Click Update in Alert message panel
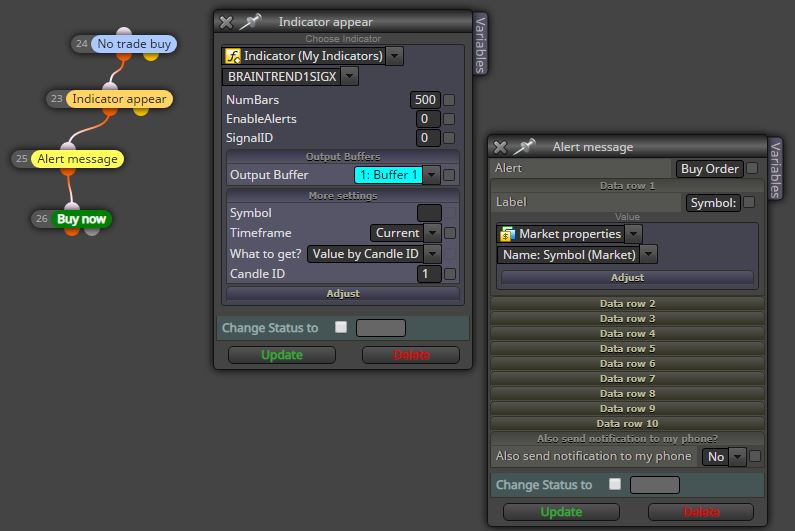 tap(561, 512)
